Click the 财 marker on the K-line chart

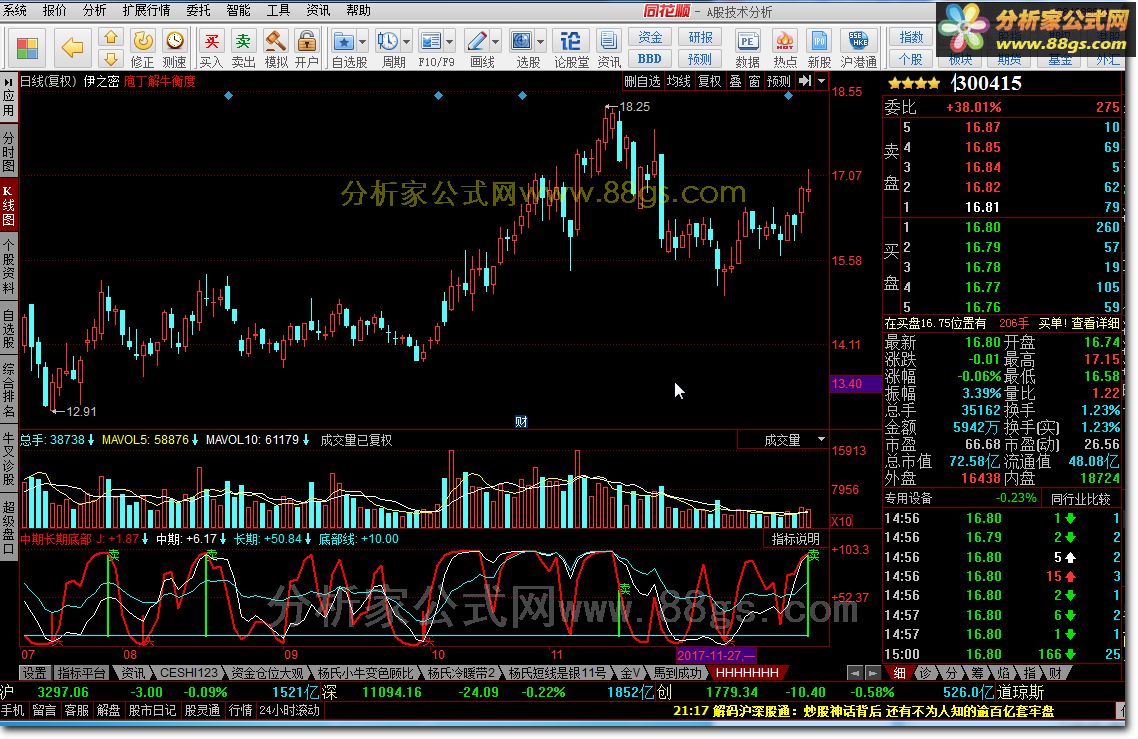[521, 422]
